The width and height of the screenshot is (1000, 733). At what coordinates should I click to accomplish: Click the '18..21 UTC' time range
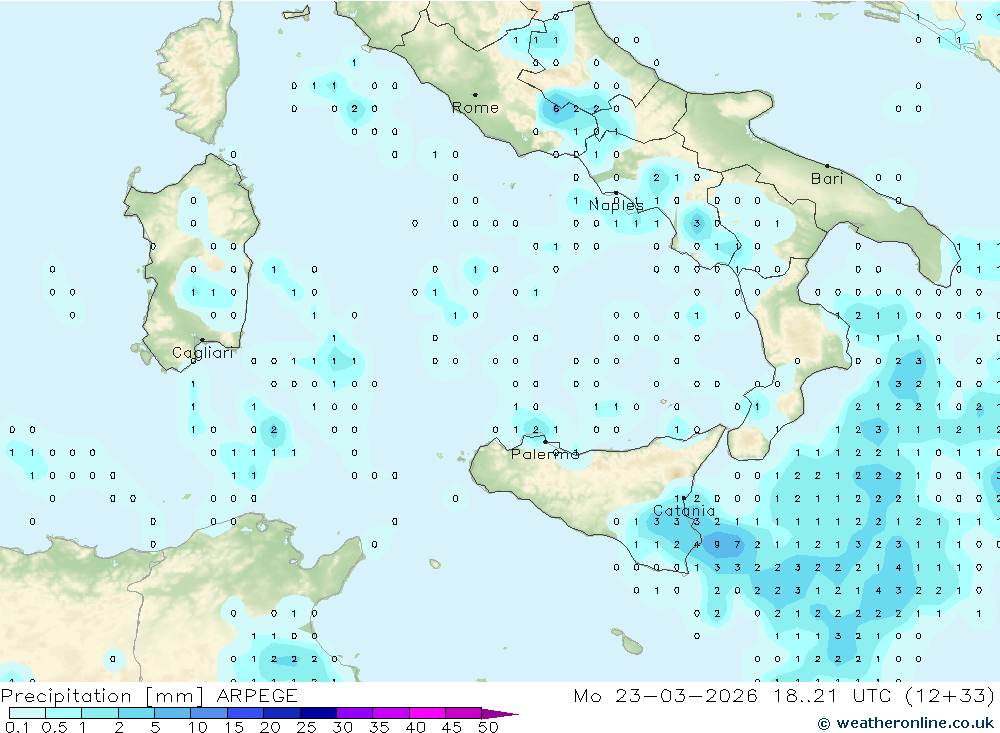click(x=834, y=695)
